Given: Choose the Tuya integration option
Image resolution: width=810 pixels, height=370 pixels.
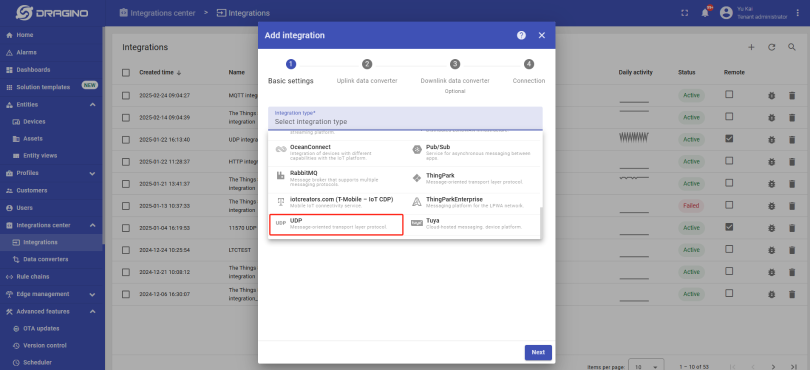Looking at the screenshot, I should (x=472, y=223).
